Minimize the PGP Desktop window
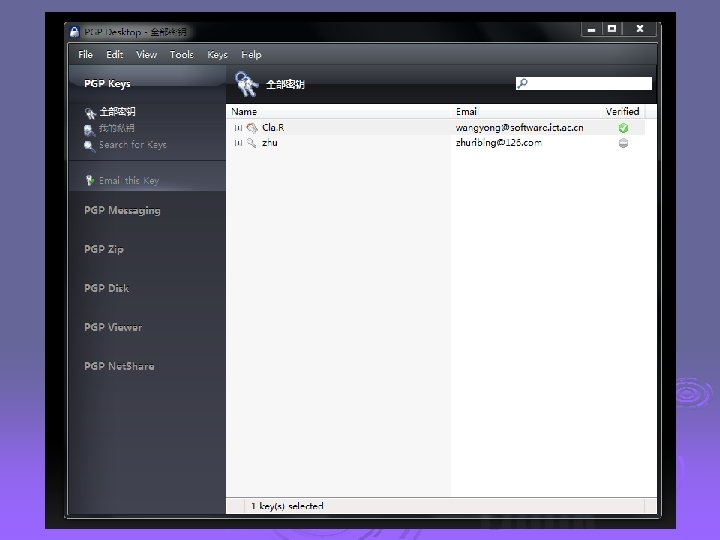The height and width of the screenshot is (540, 720). [591, 29]
